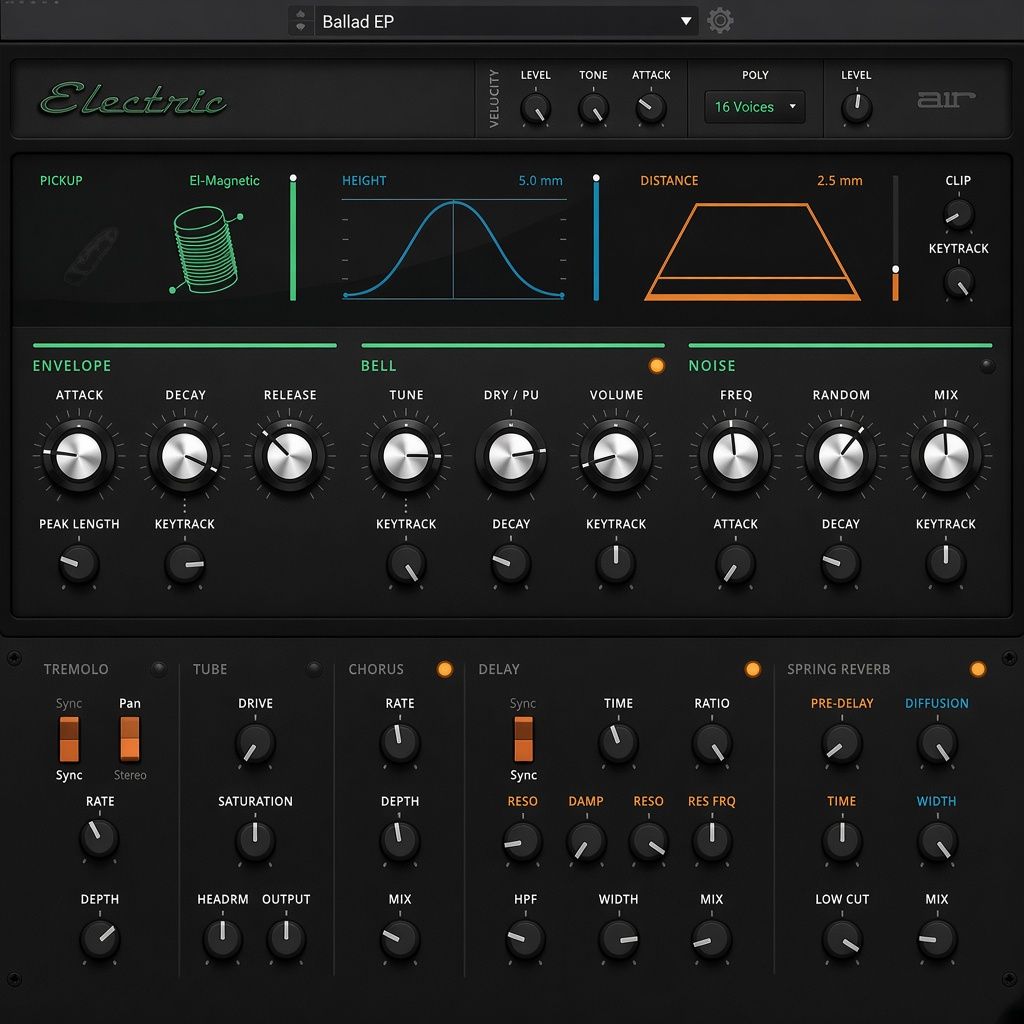Click the Reverb LOW CUT knob
This screenshot has height=1024, width=1024.
pos(842,939)
